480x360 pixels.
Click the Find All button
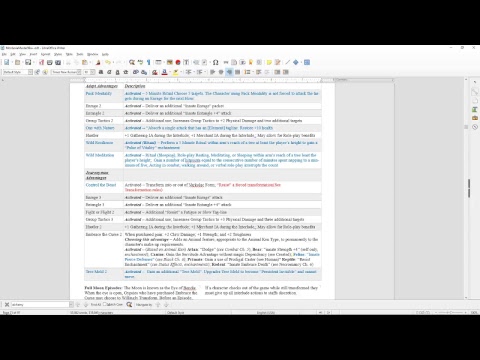(x=96, y=304)
